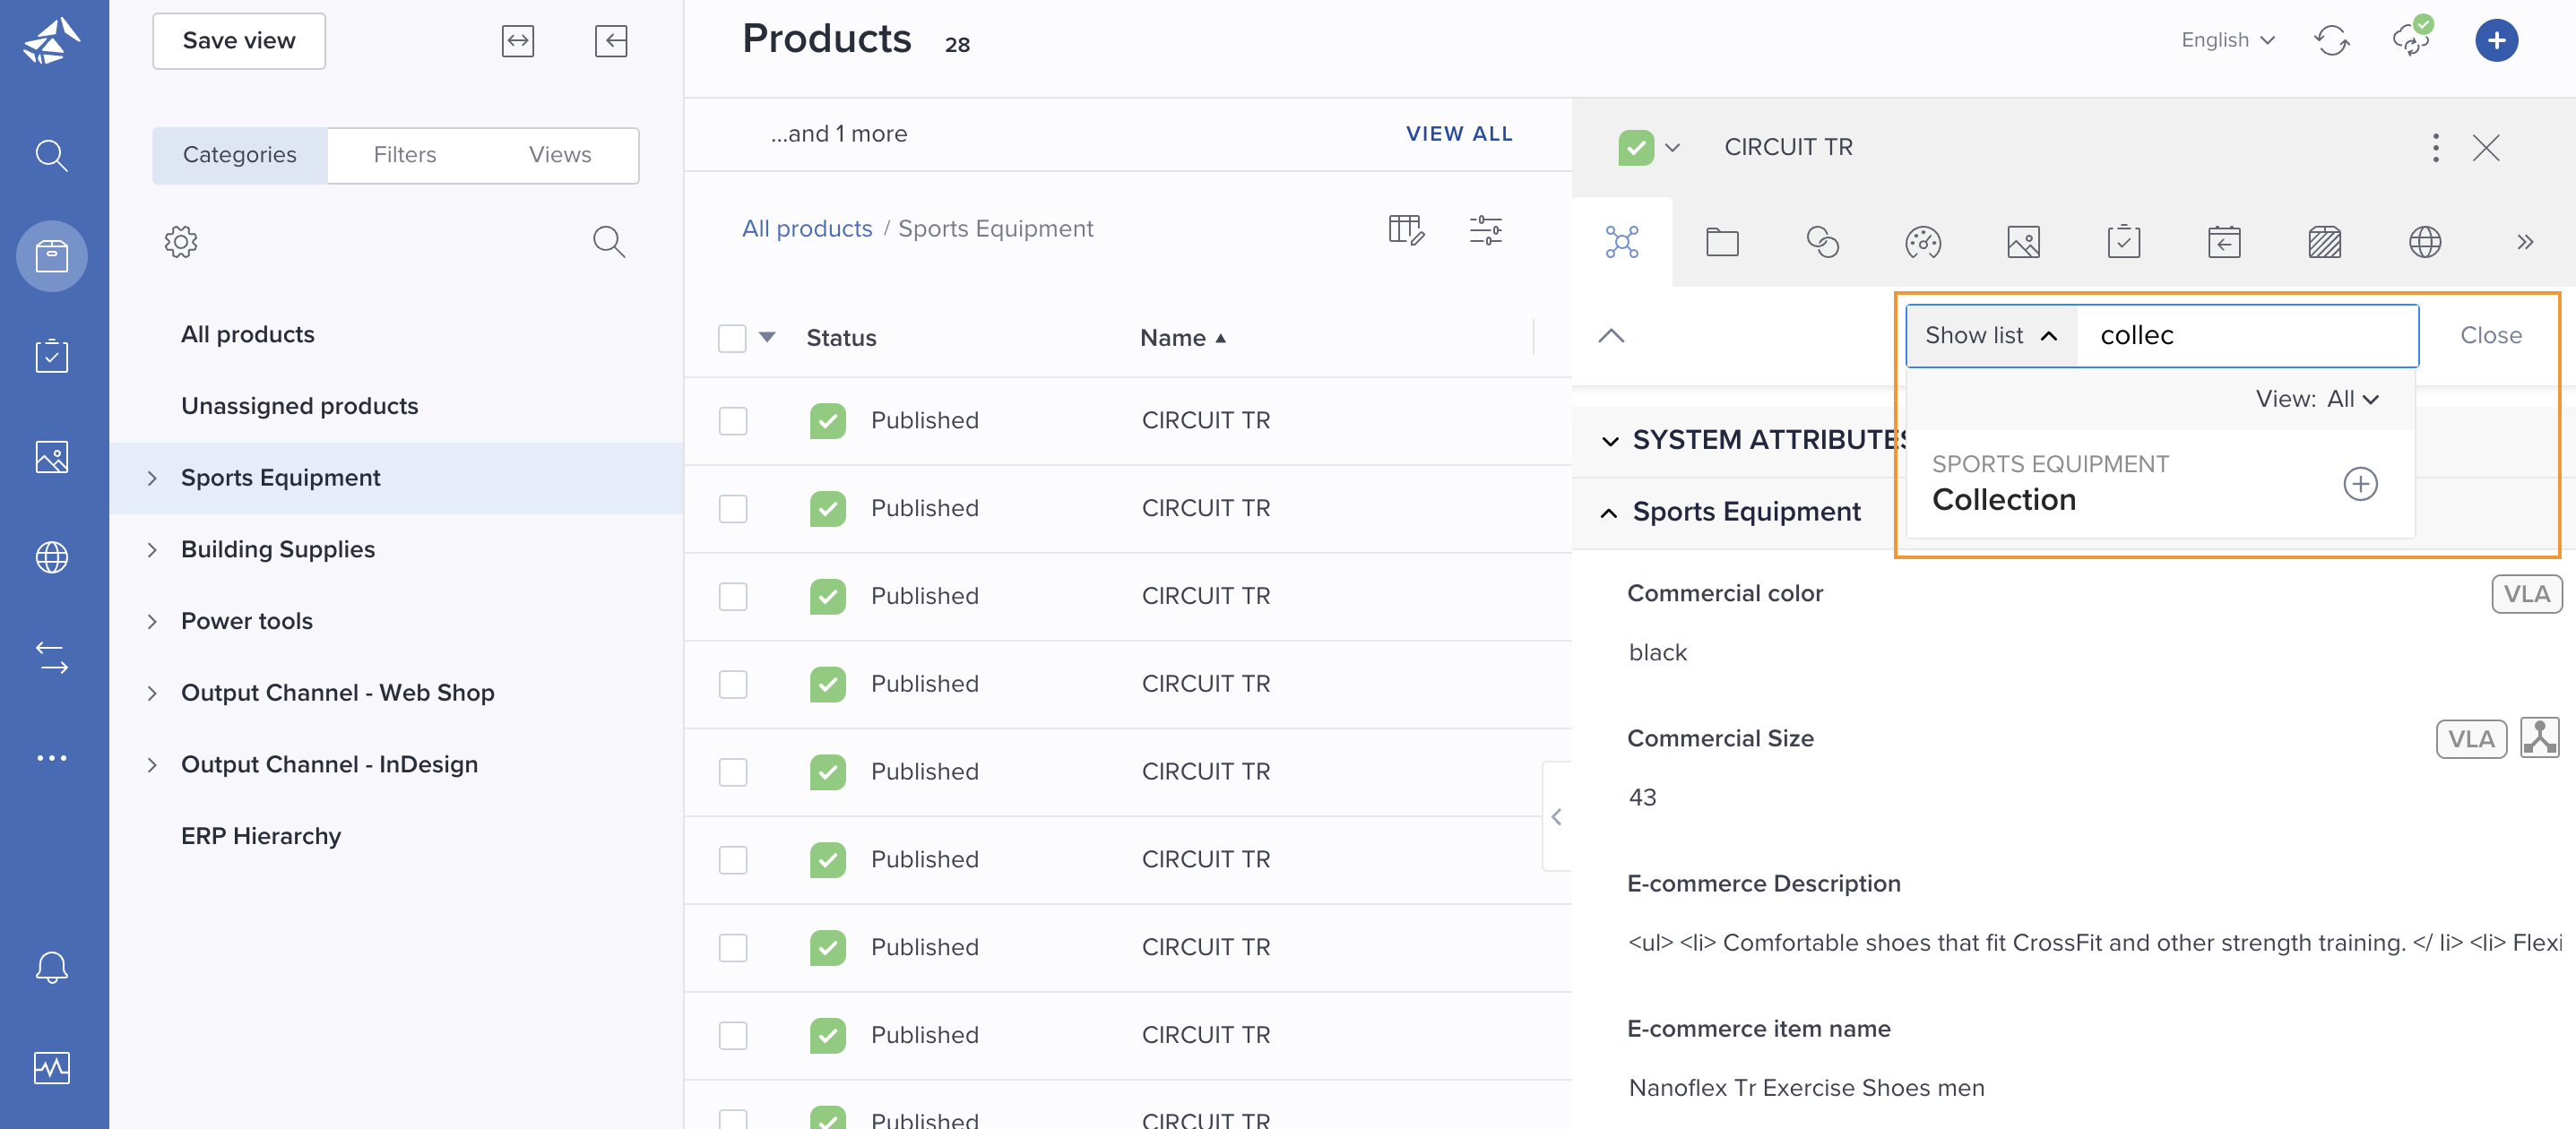Select the eighth CIRCUIT TR row checkbox
This screenshot has height=1129, width=2576.
click(x=733, y=1036)
